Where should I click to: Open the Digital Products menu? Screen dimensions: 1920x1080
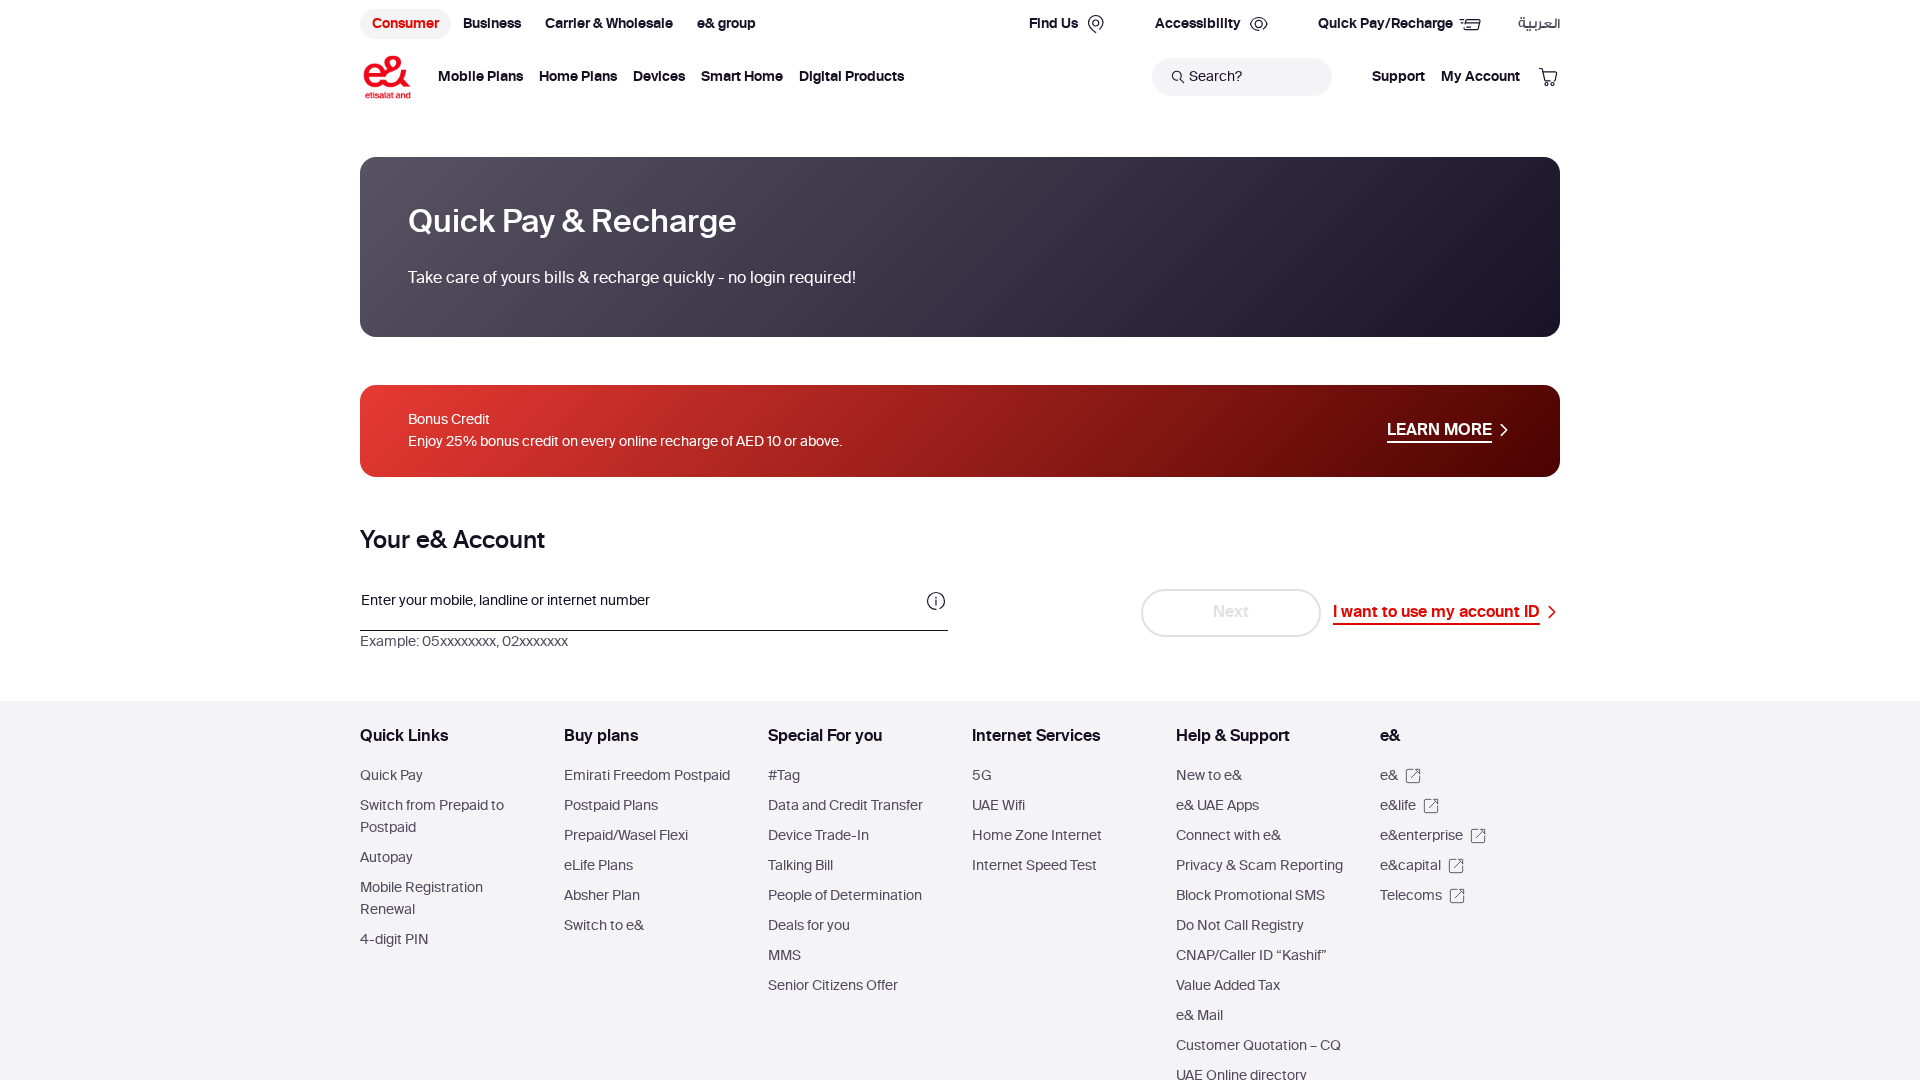pos(851,77)
